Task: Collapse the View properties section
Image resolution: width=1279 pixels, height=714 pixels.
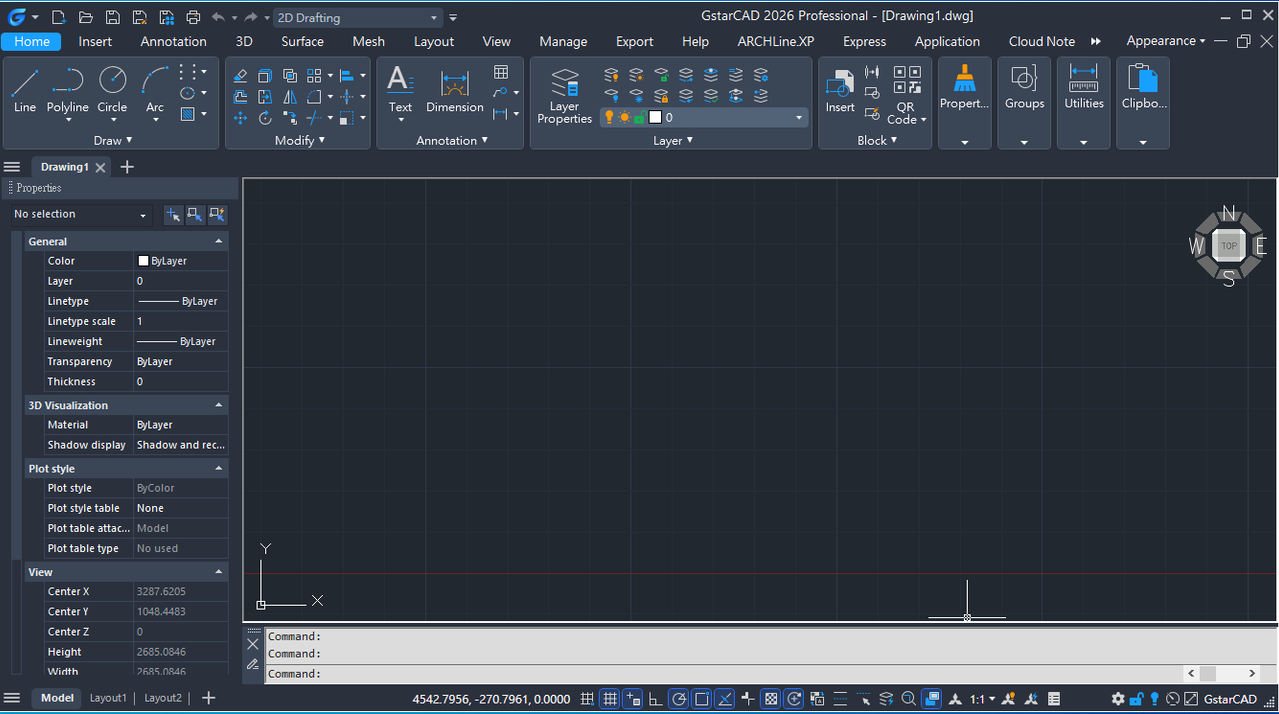Action: (219, 572)
